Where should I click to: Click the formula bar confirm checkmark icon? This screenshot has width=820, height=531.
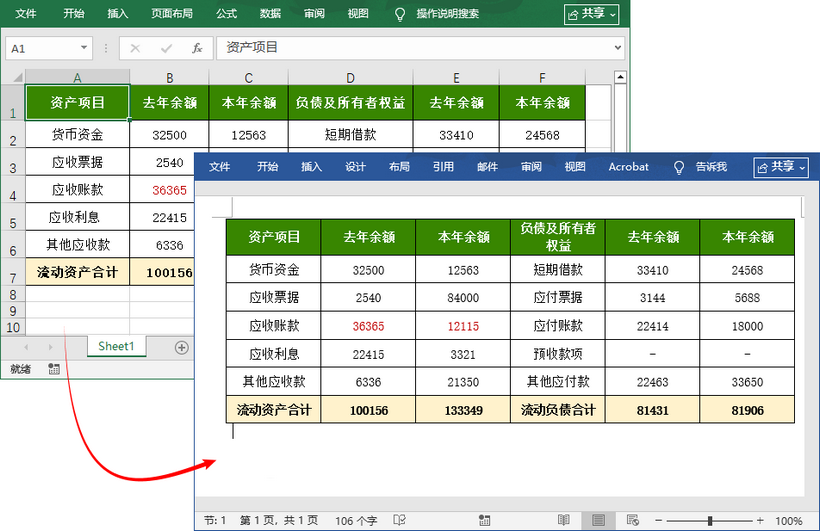[166, 48]
